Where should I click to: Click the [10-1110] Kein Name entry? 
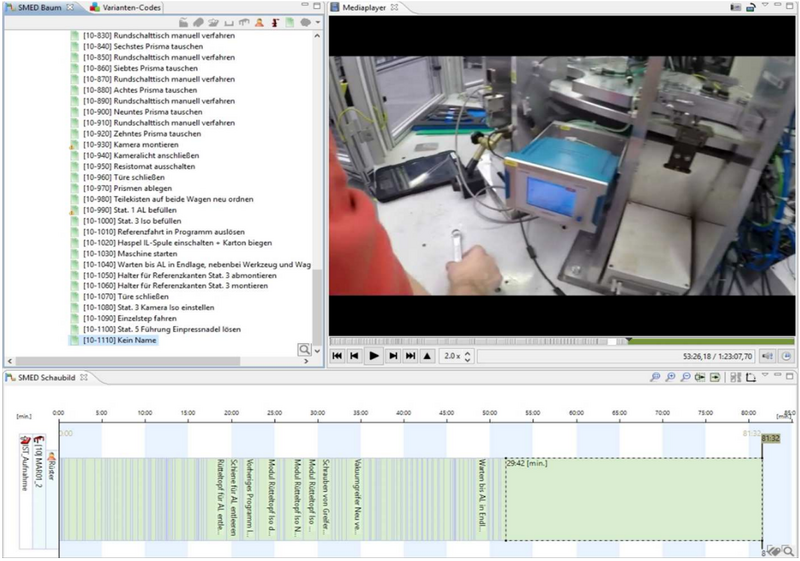(x=121, y=340)
